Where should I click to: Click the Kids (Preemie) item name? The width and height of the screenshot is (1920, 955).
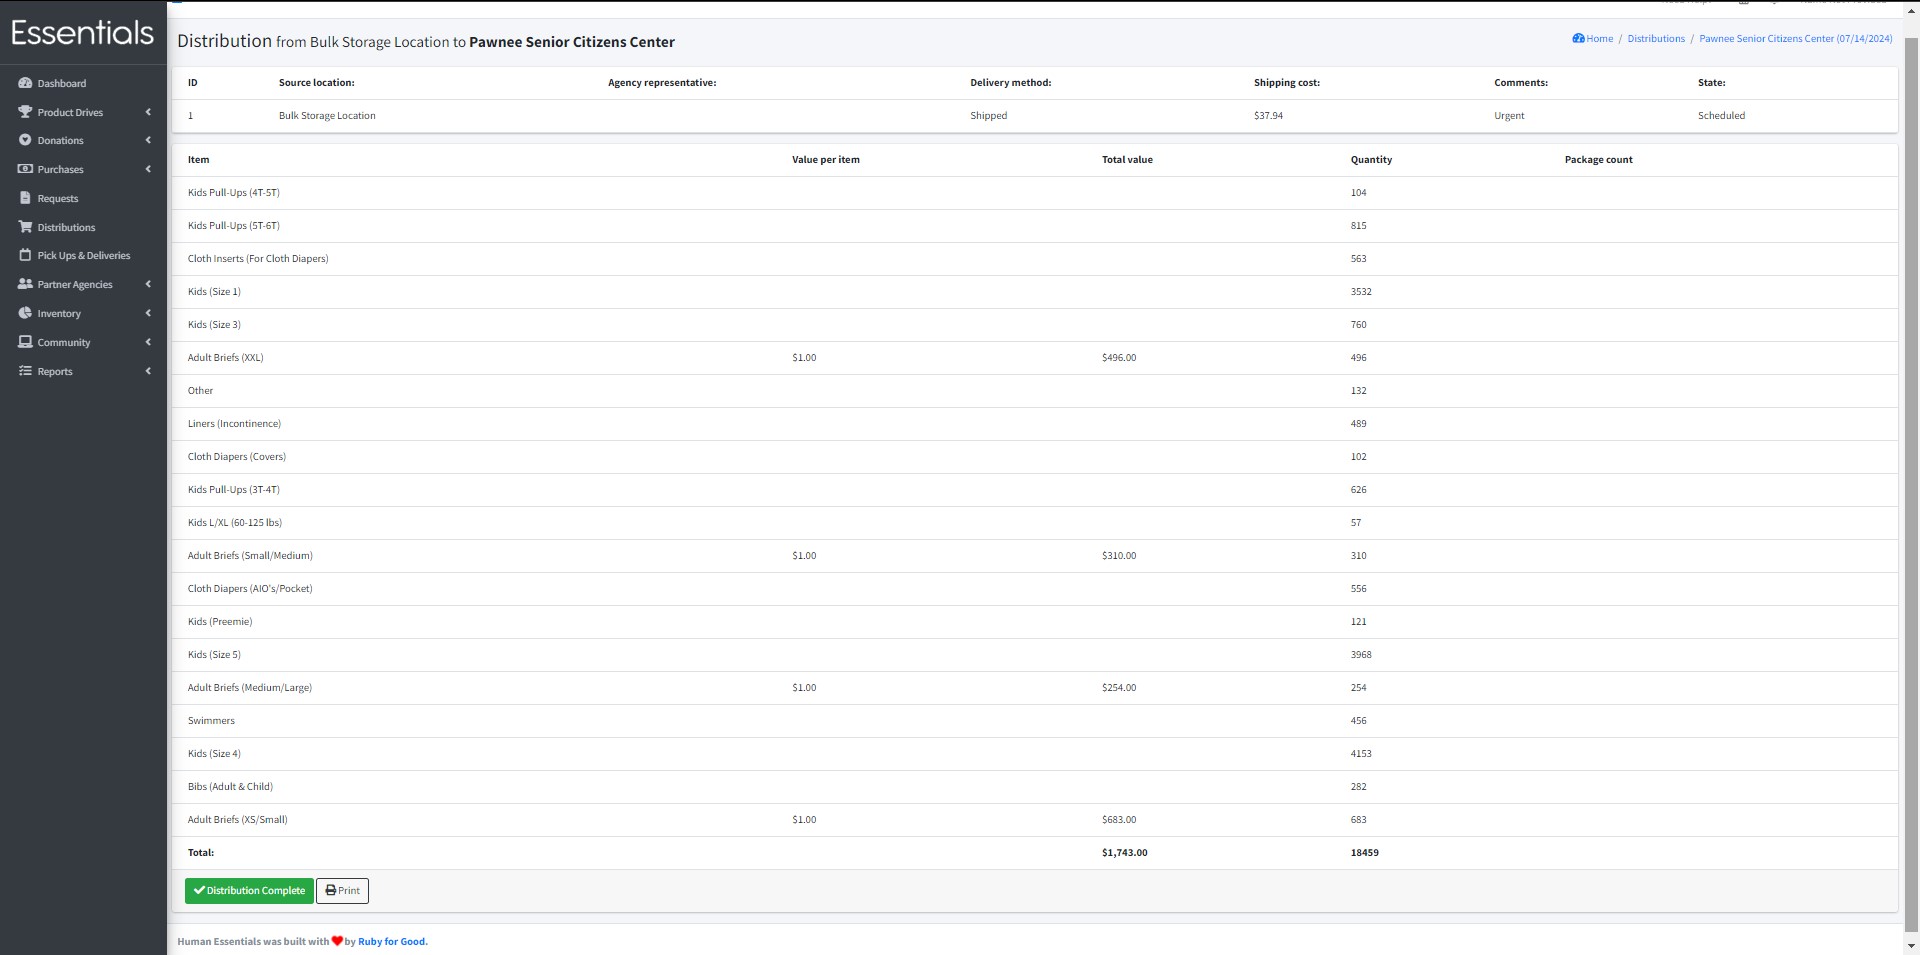pyautogui.click(x=220, y=621)
